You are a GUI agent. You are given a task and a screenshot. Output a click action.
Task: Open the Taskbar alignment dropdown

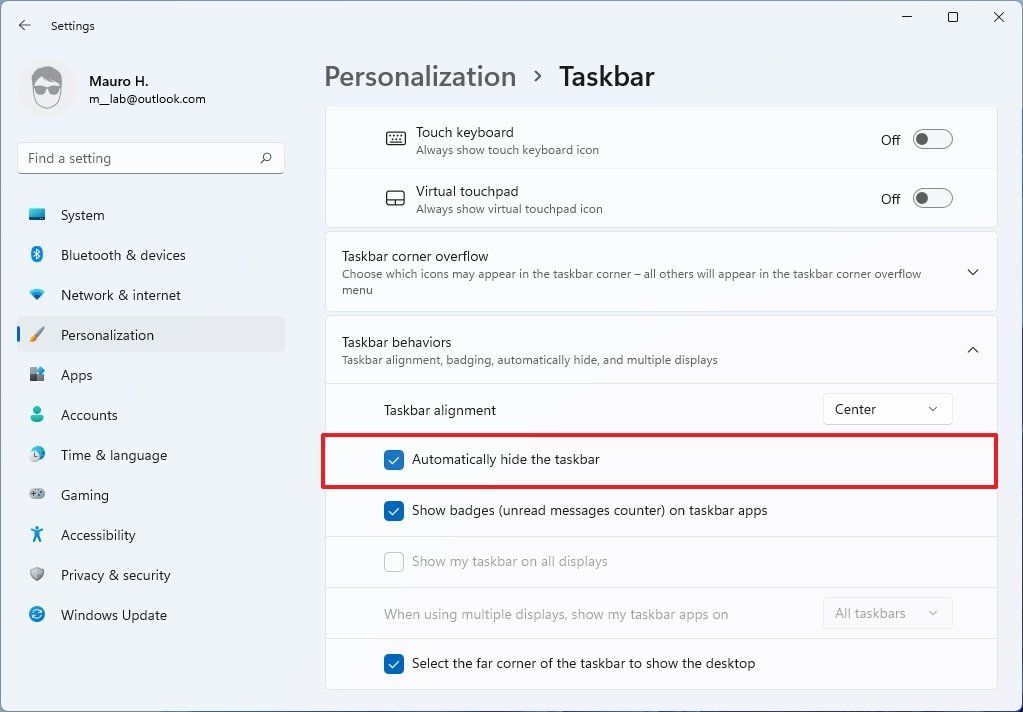point(886,408)
